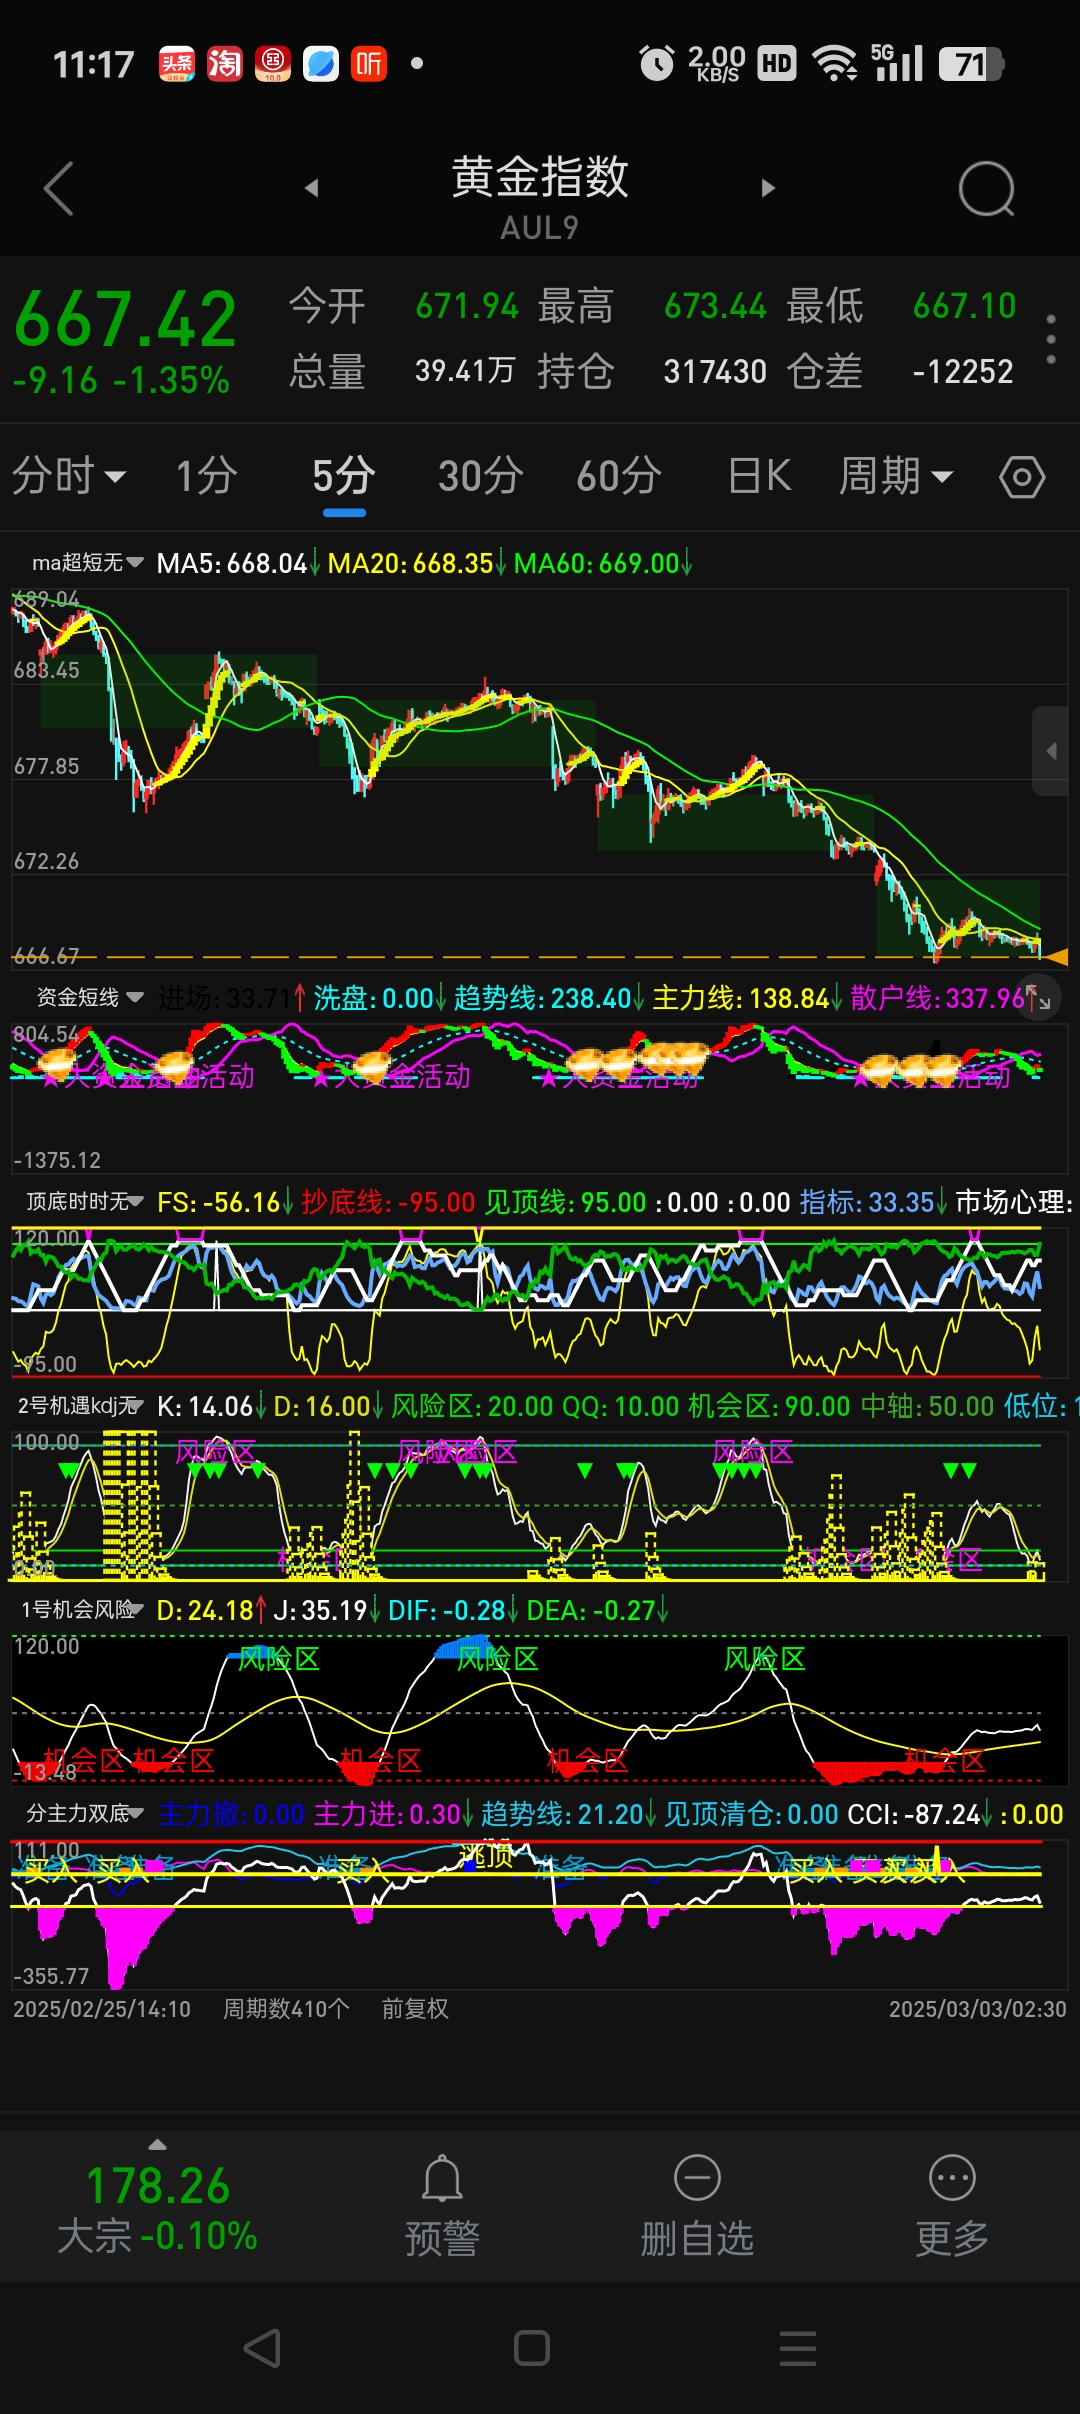Switch to previous contract with left triangle

click(x=312, y=188)
